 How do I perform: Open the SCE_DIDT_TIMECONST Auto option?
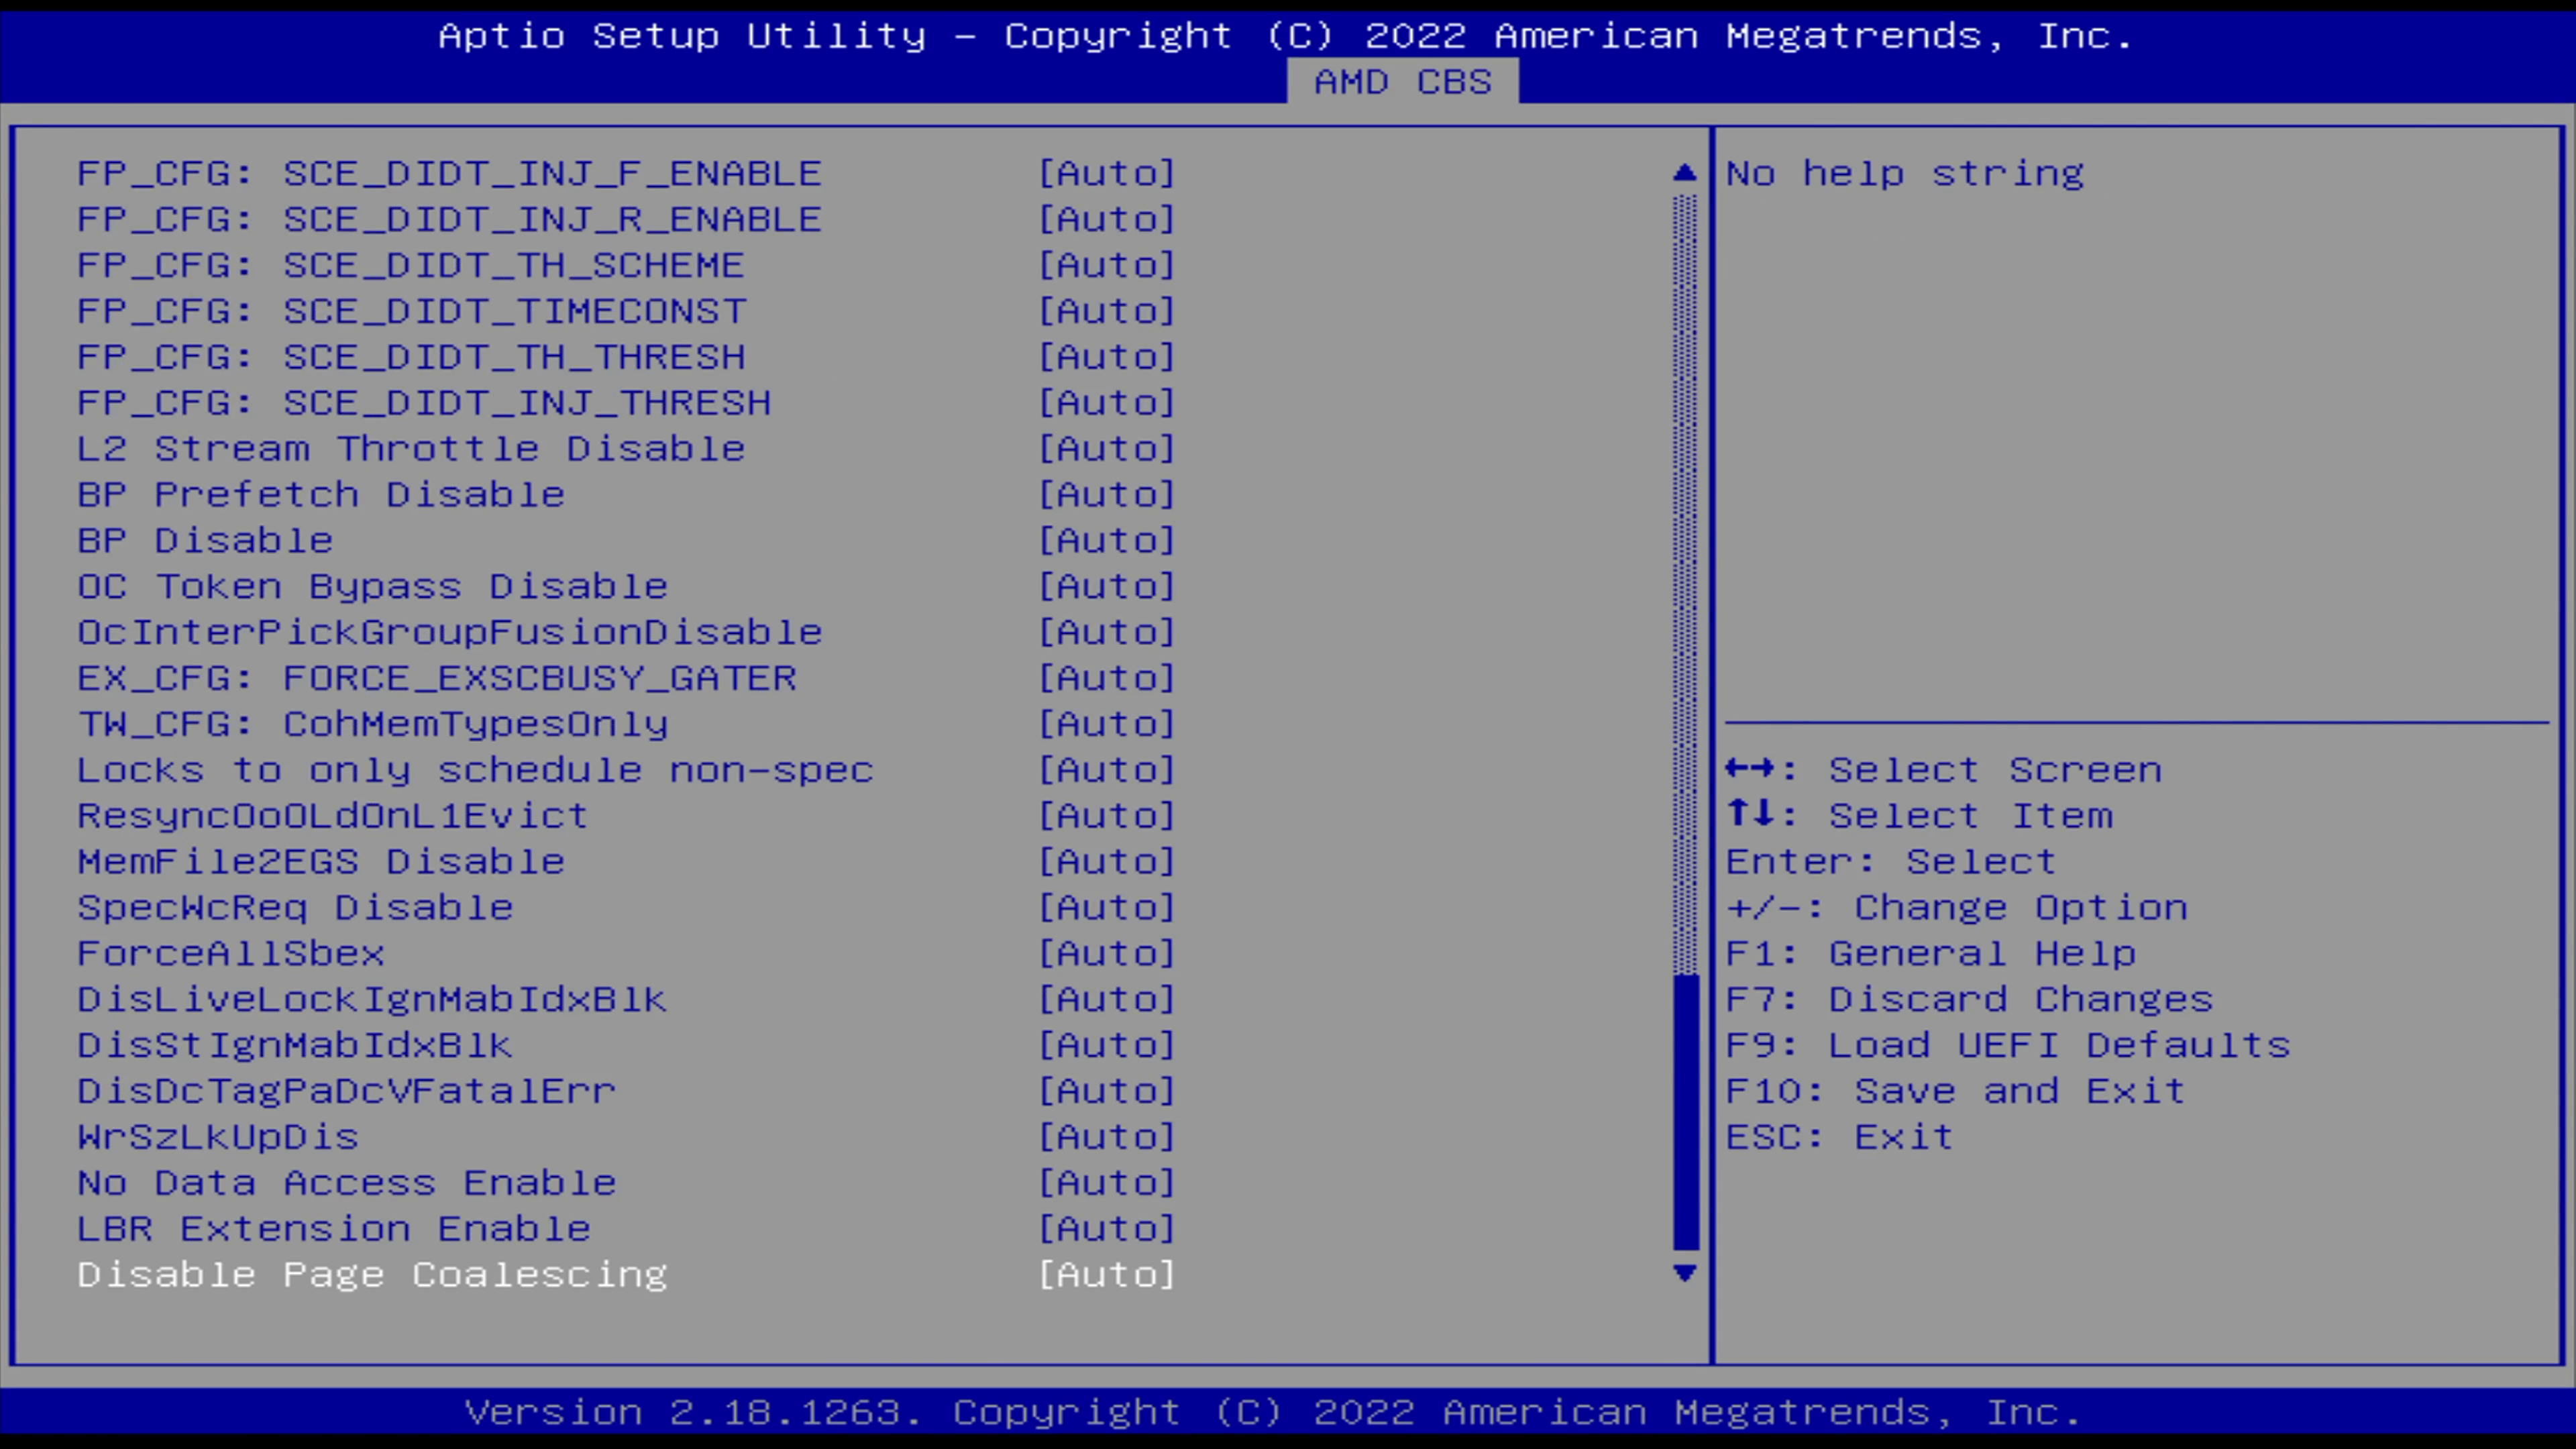[1107, 311]
